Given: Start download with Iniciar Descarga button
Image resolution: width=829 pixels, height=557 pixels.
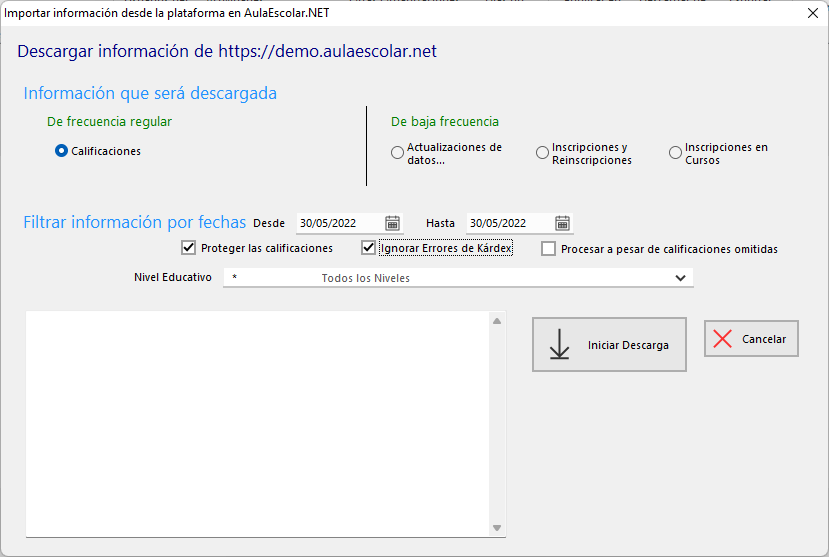Looking at the screenshot, I should pos(609,345).
